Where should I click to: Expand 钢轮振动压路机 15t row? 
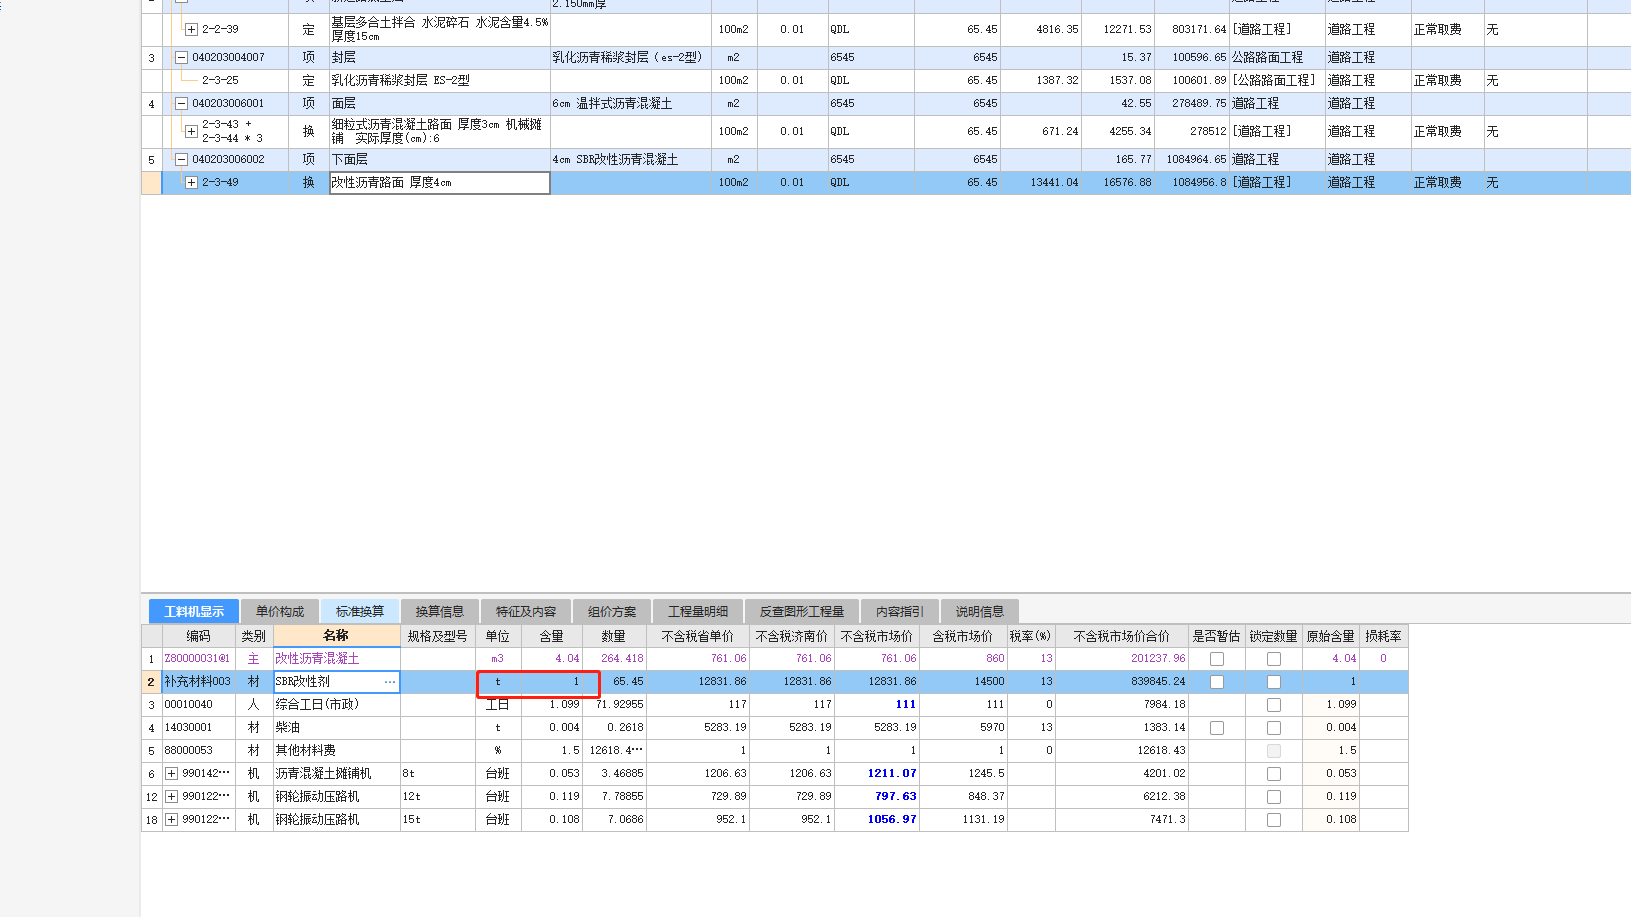(172, 820)
